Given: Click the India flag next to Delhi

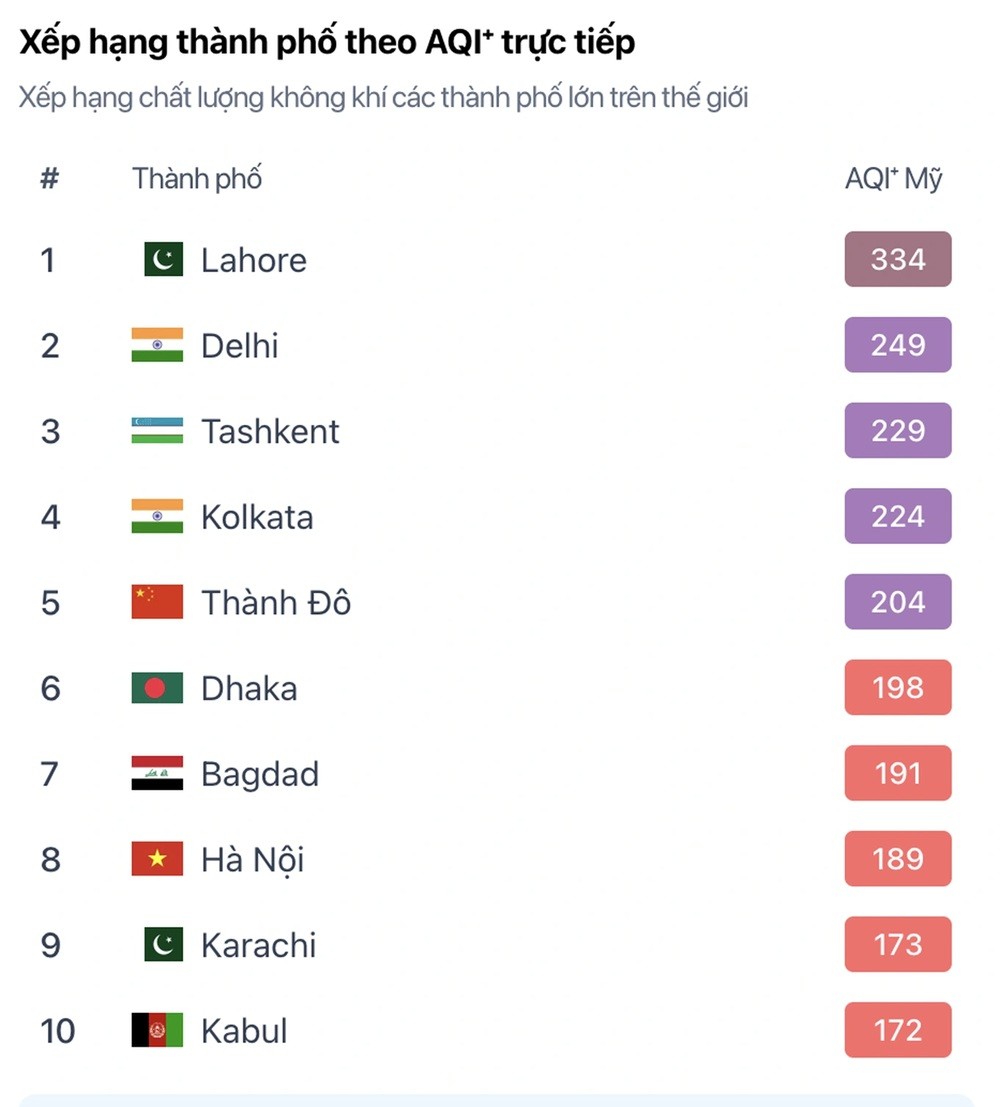Looking at the screenshot, I should pos(157,345).
